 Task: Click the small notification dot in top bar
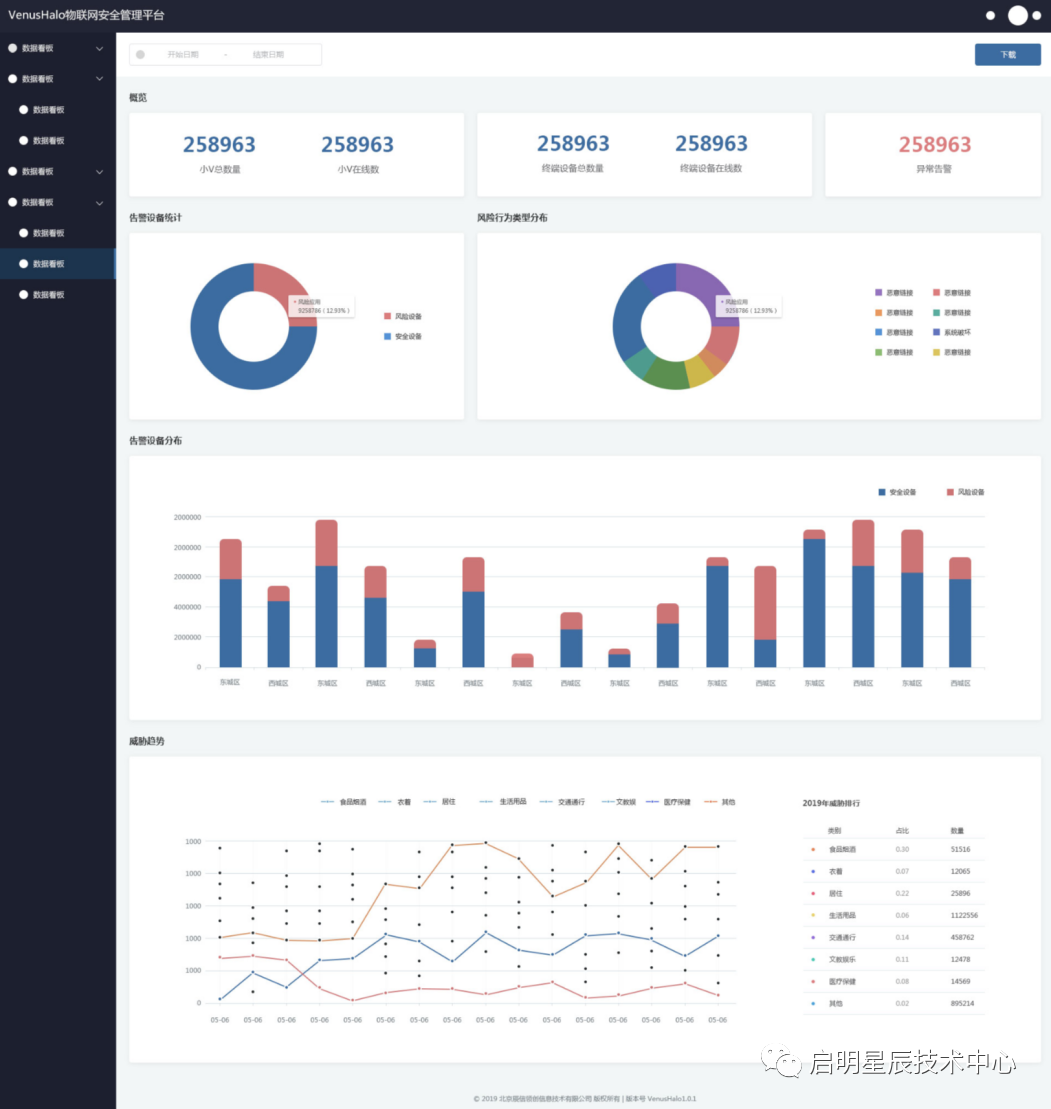click(990, 15)
